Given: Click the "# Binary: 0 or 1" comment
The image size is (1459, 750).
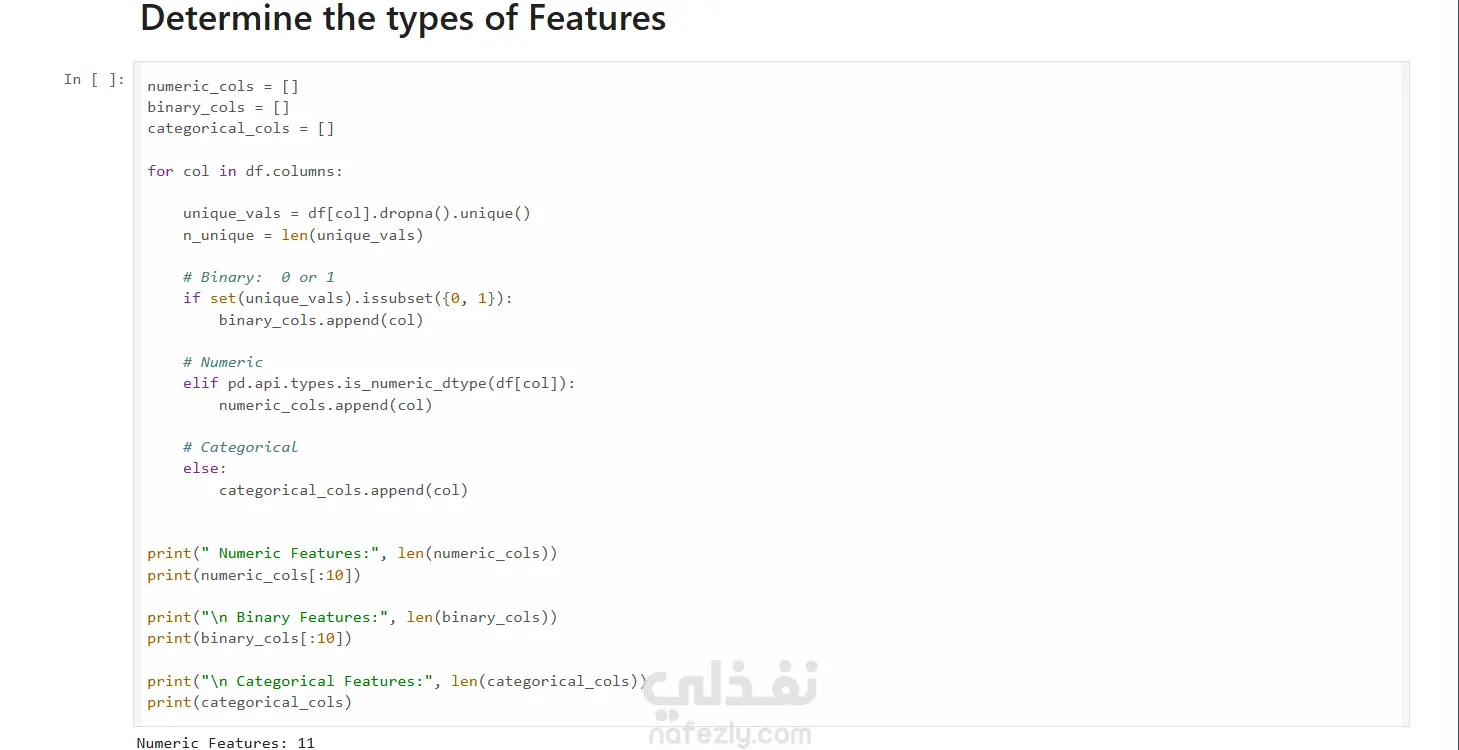Looking at the screenshot, I should 259,277.
